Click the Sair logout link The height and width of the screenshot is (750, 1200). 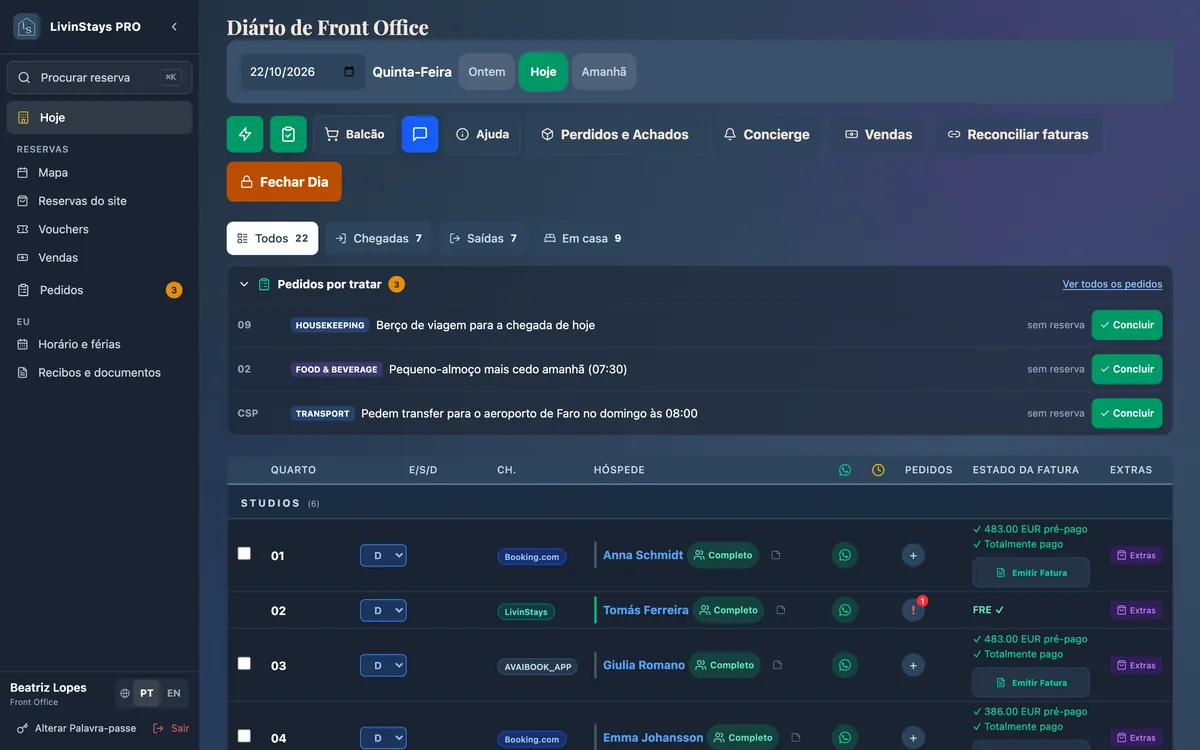pyautogui.click(x=171, y=728)
